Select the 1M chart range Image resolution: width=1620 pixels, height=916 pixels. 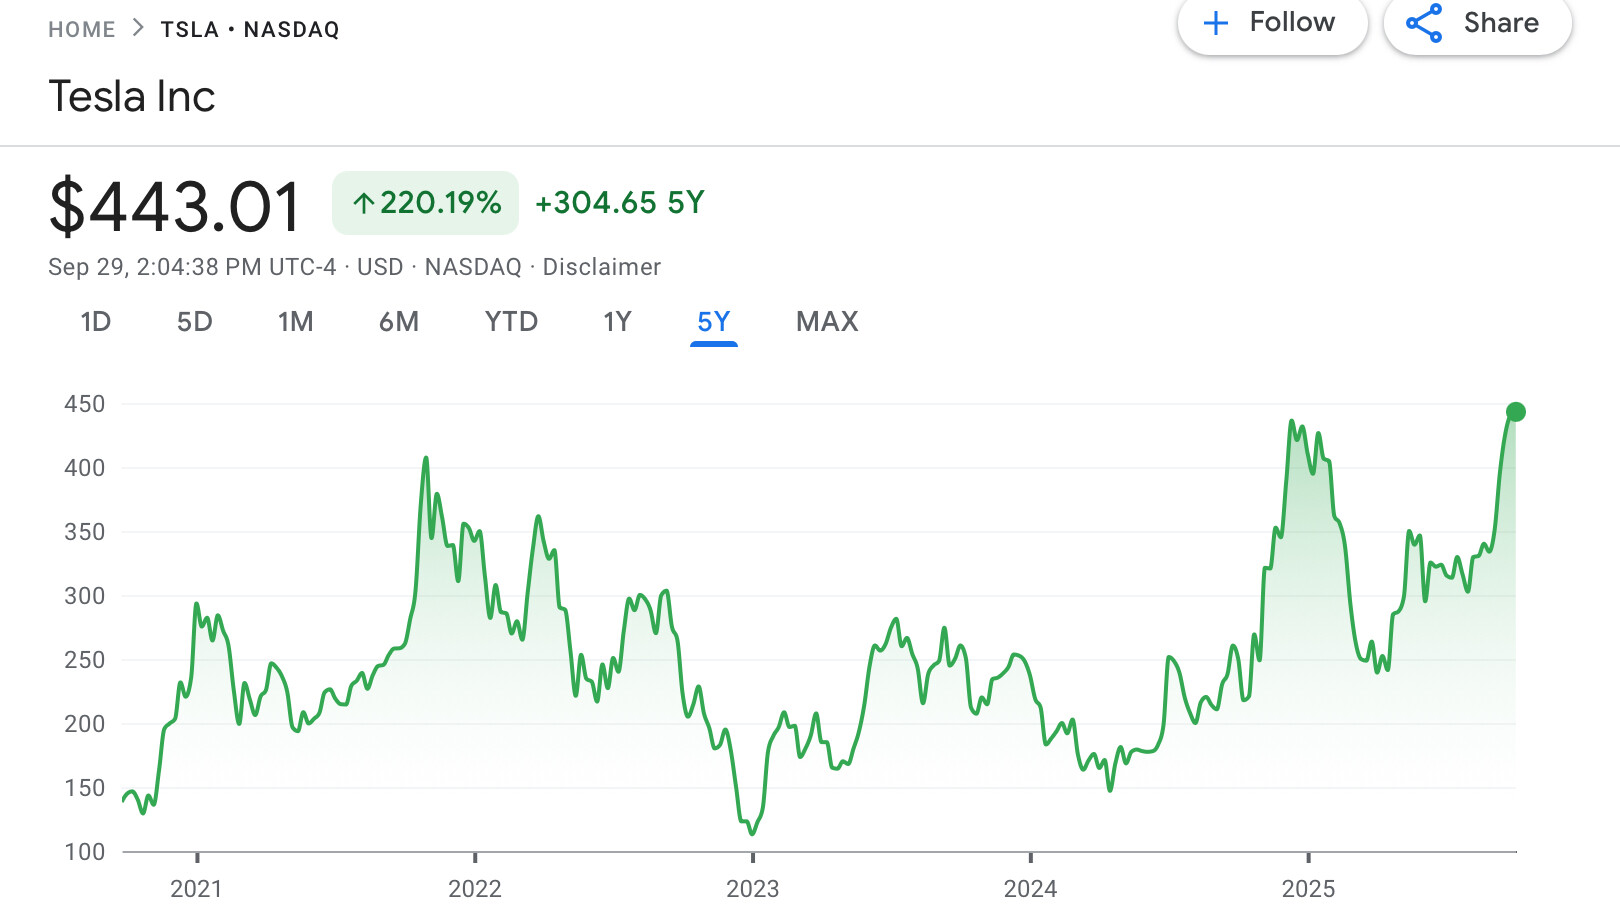(x=295, y=322)
